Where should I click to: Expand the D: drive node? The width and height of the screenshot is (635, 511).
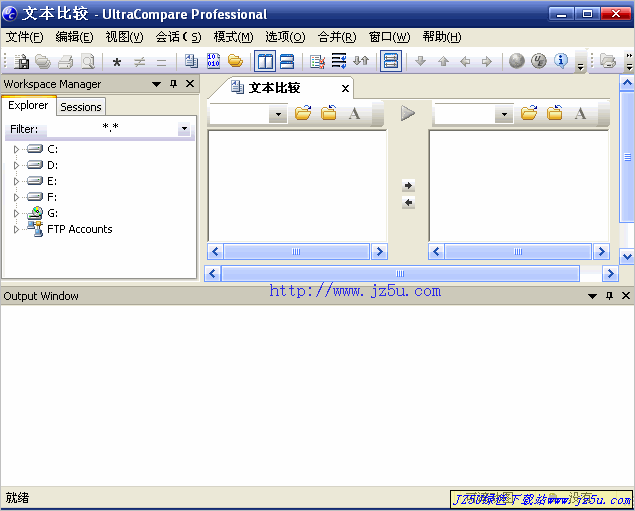point(16,165)
